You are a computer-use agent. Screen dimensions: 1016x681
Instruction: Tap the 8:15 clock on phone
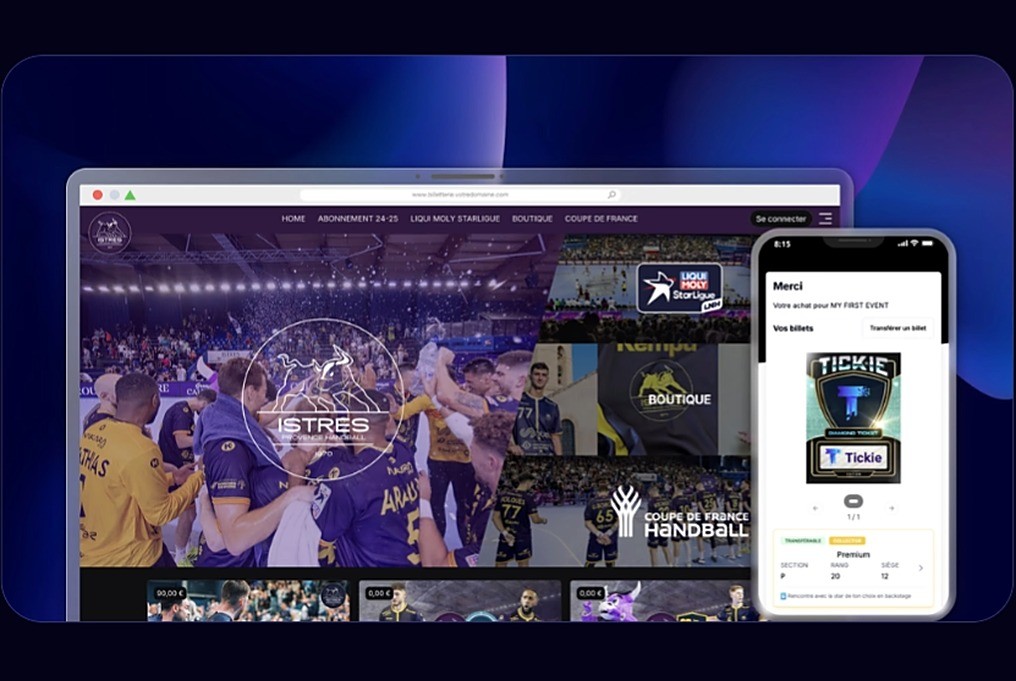pos(782,244)
